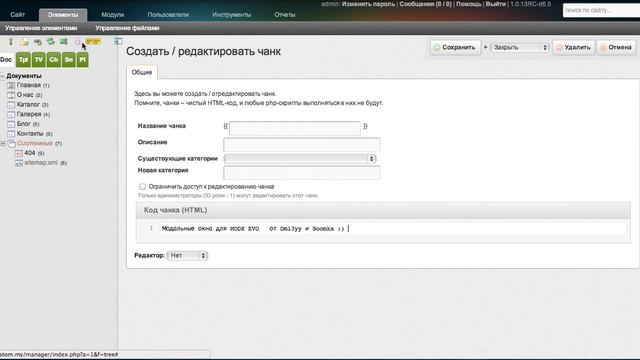
Task: Switch to the Sn snippets tab
Action: coord(69,60)
